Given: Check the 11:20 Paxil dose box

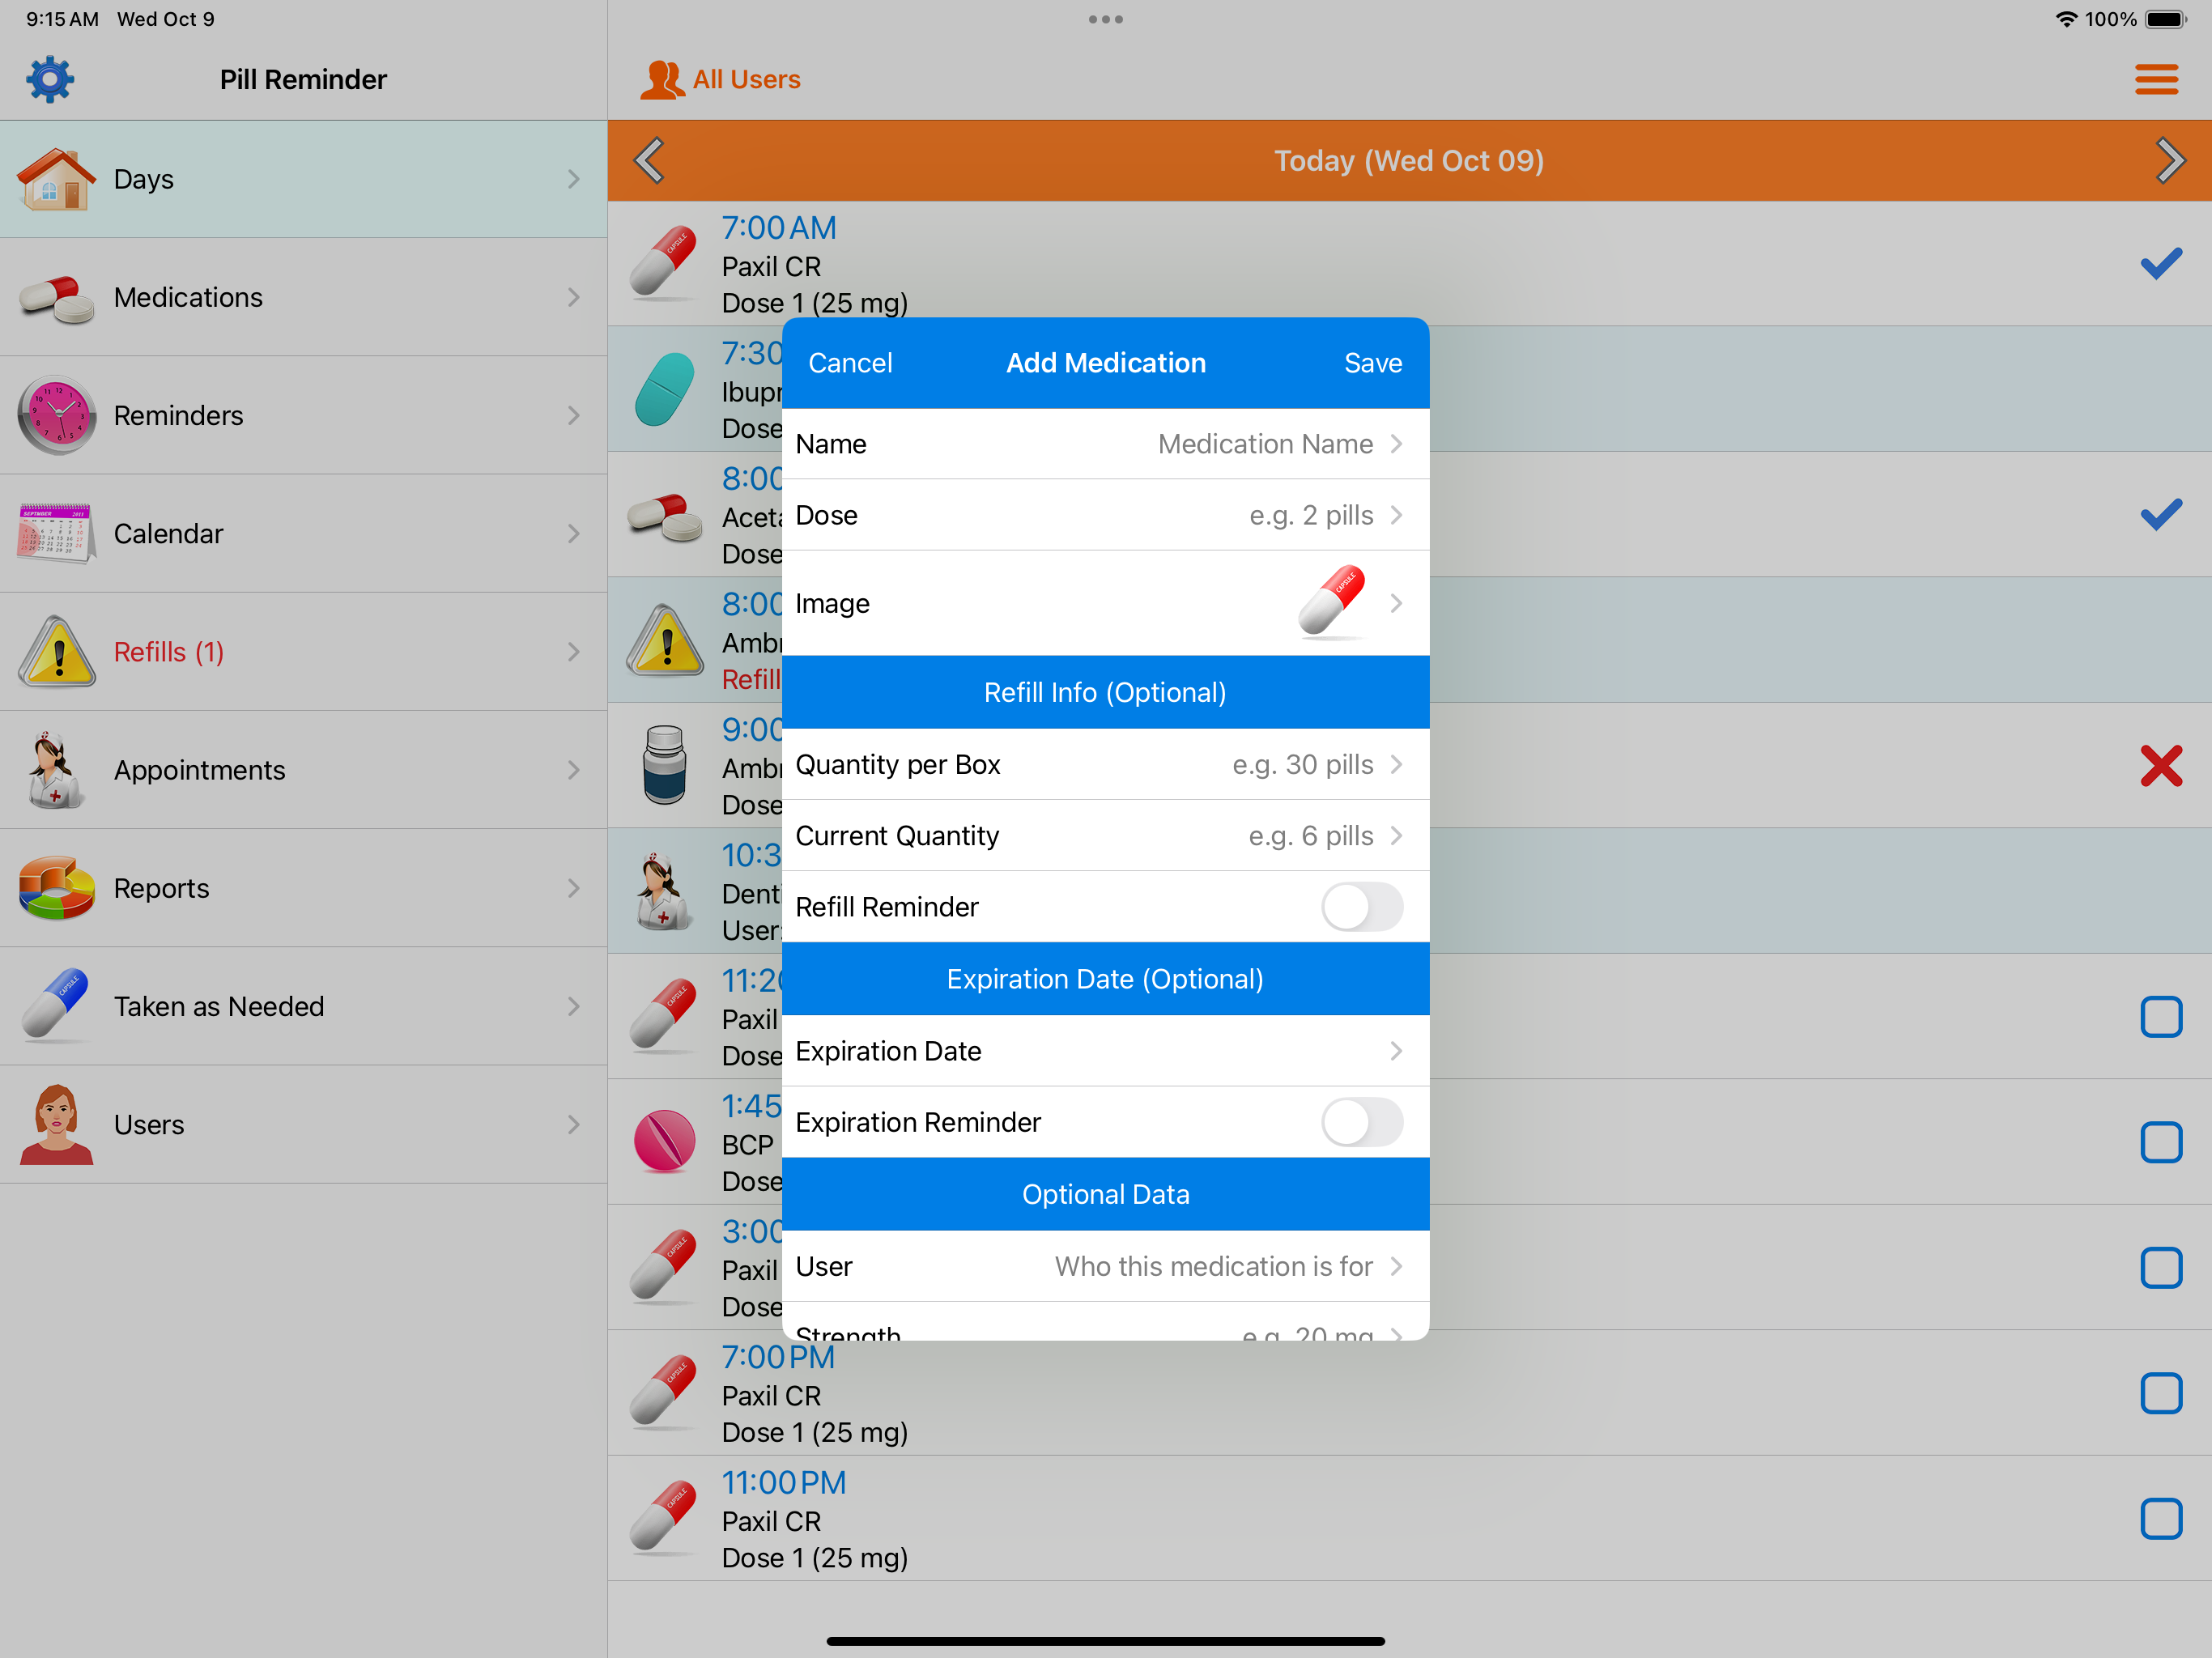Looking at the screenshot, I should pos(2160,1016).
